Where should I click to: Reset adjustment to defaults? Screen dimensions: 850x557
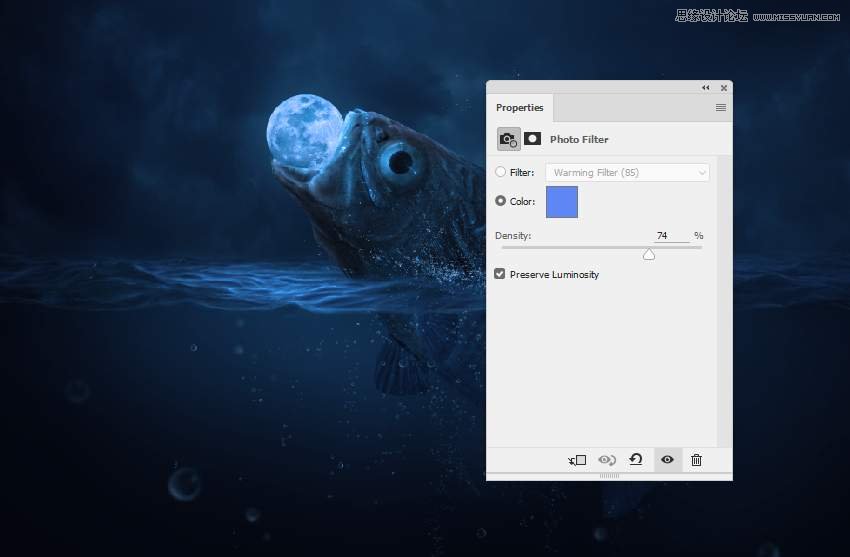(635, 460)
